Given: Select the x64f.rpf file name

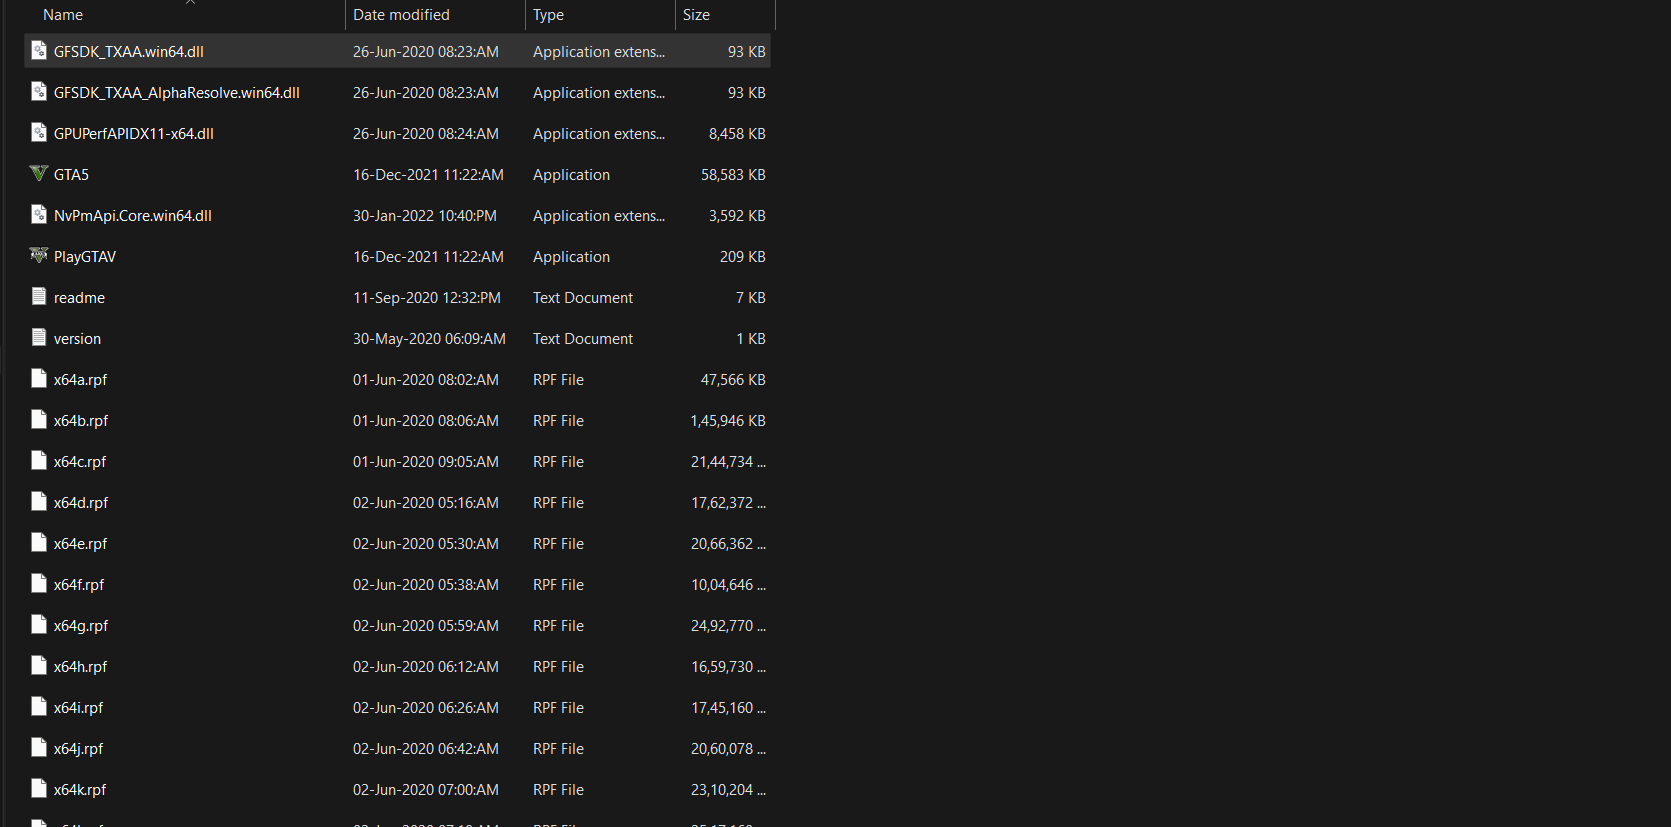Looking at the screenshot, I should [x=79, y=585].
